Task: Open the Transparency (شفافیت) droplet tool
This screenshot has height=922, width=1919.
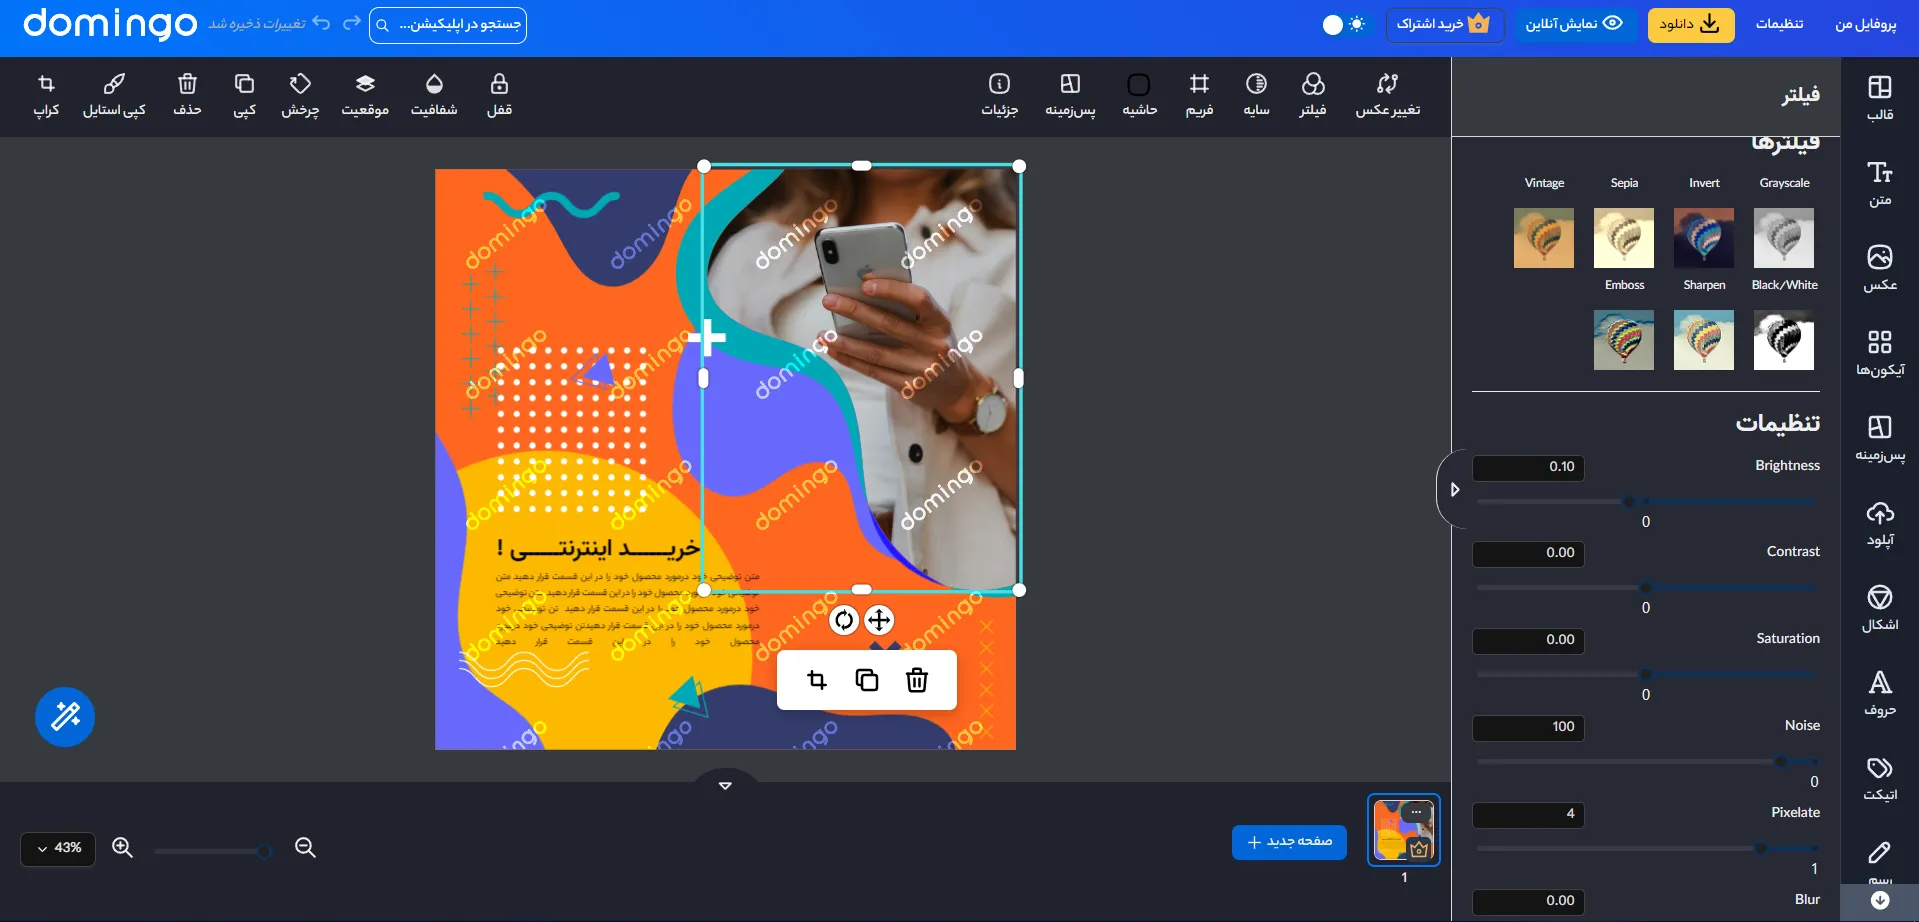Action: coord(434,96)
